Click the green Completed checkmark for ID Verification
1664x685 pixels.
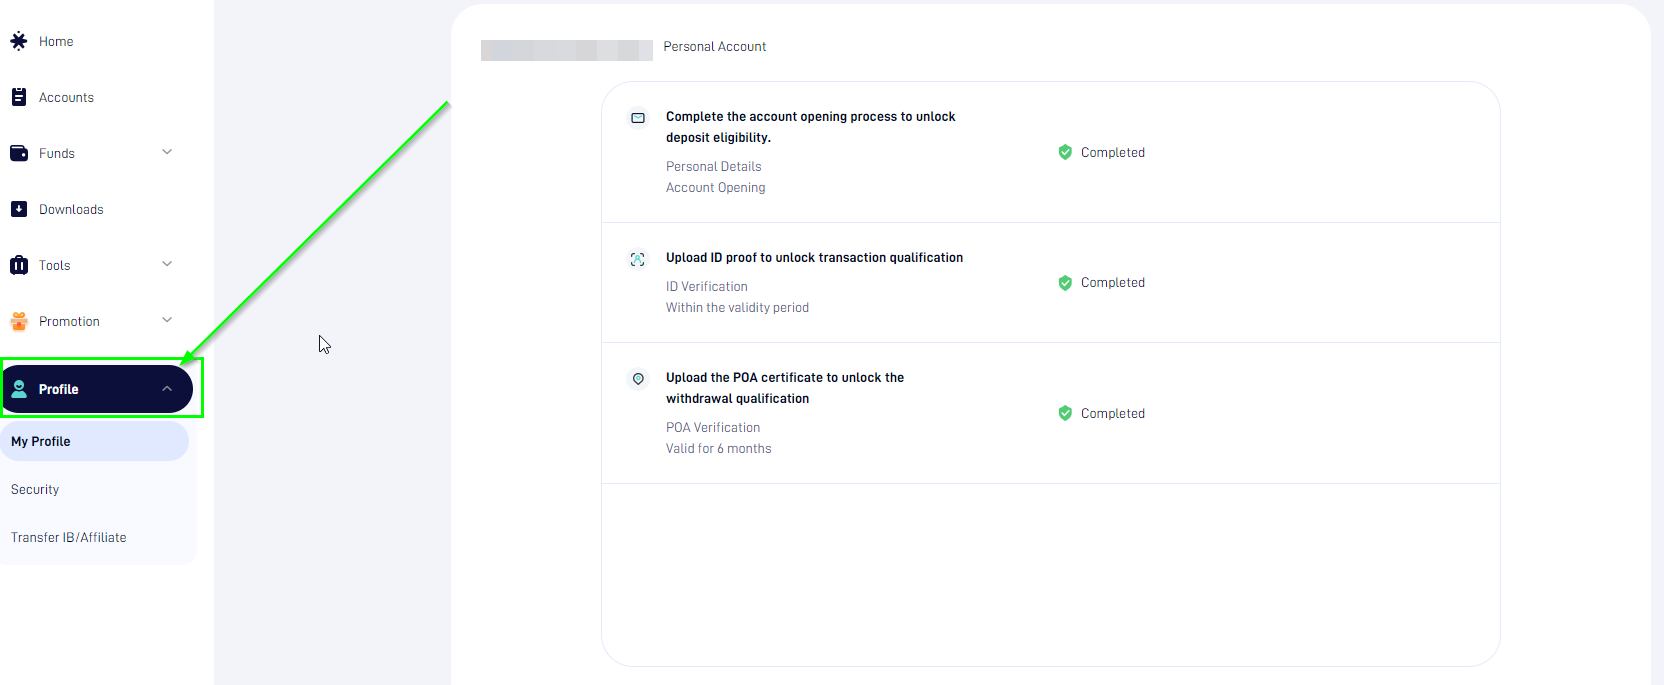click(1065, 283)
